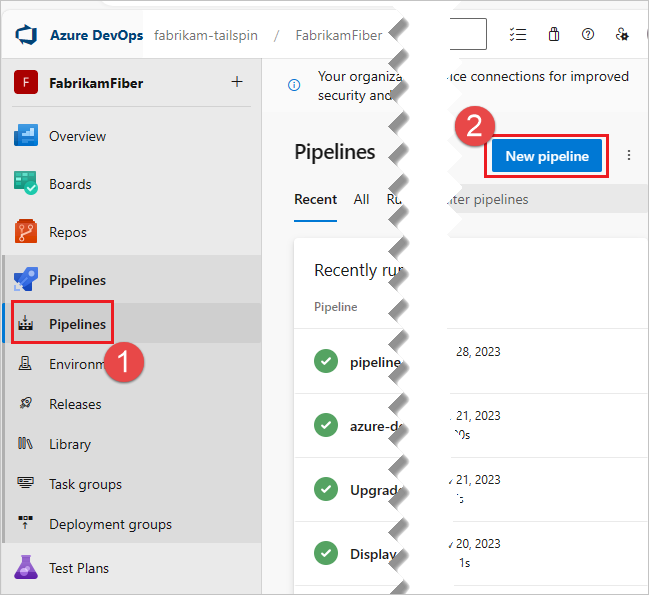Click the plus icon beside FabrikamFiber
Image resolution: width=649 pixels, height=595 pixels.
coord(237,82)
